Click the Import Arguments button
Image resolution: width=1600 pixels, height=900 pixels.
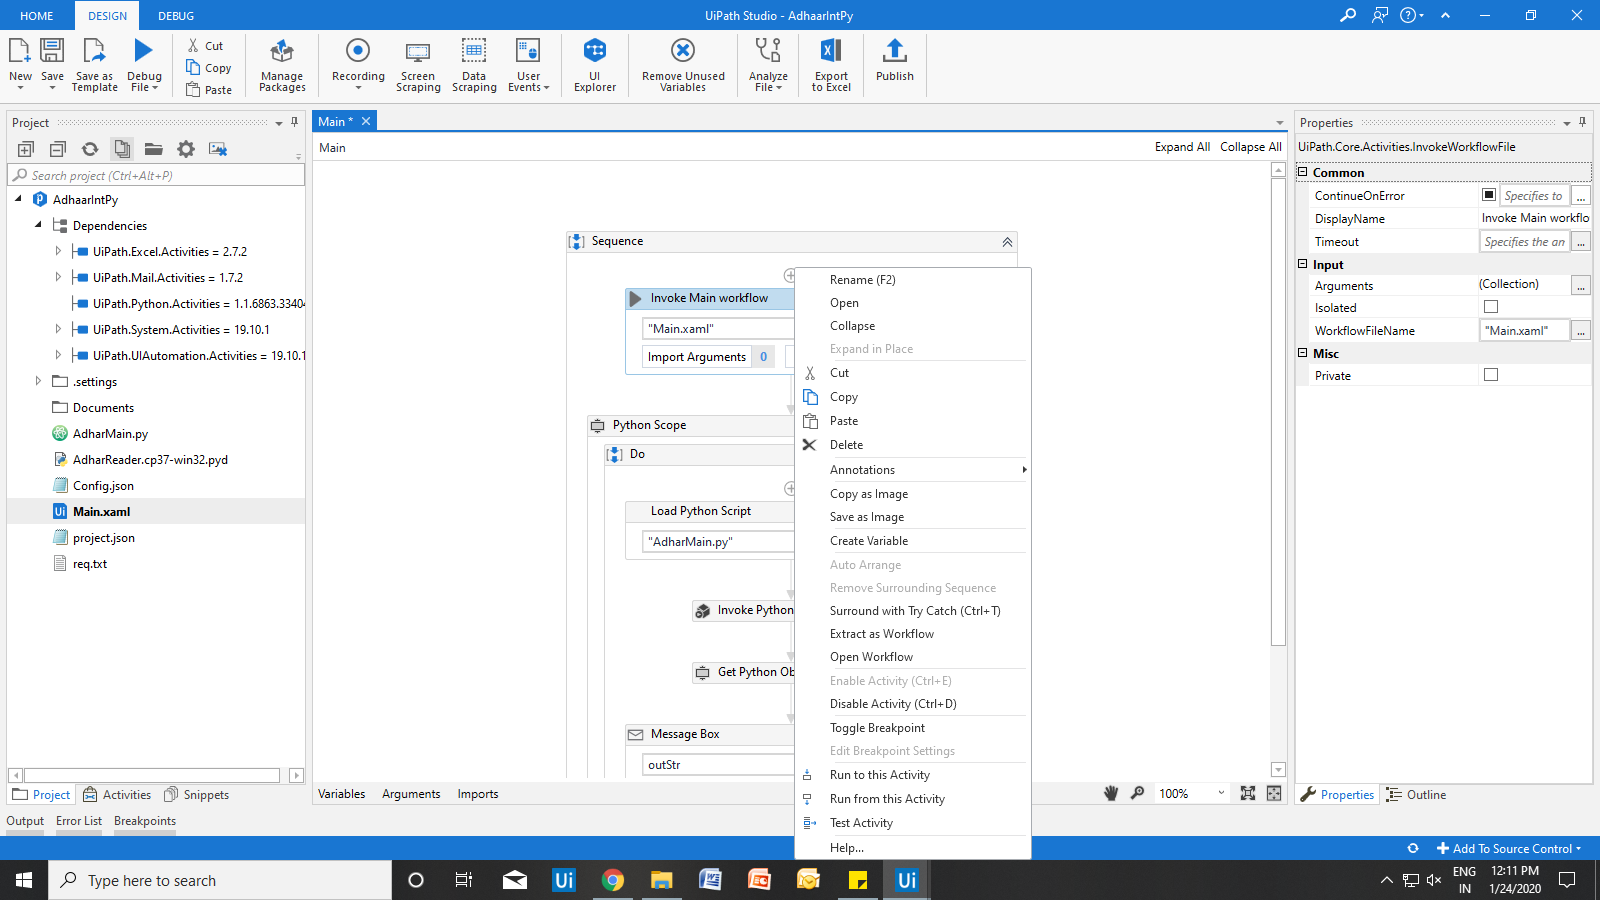pos(697,357)
